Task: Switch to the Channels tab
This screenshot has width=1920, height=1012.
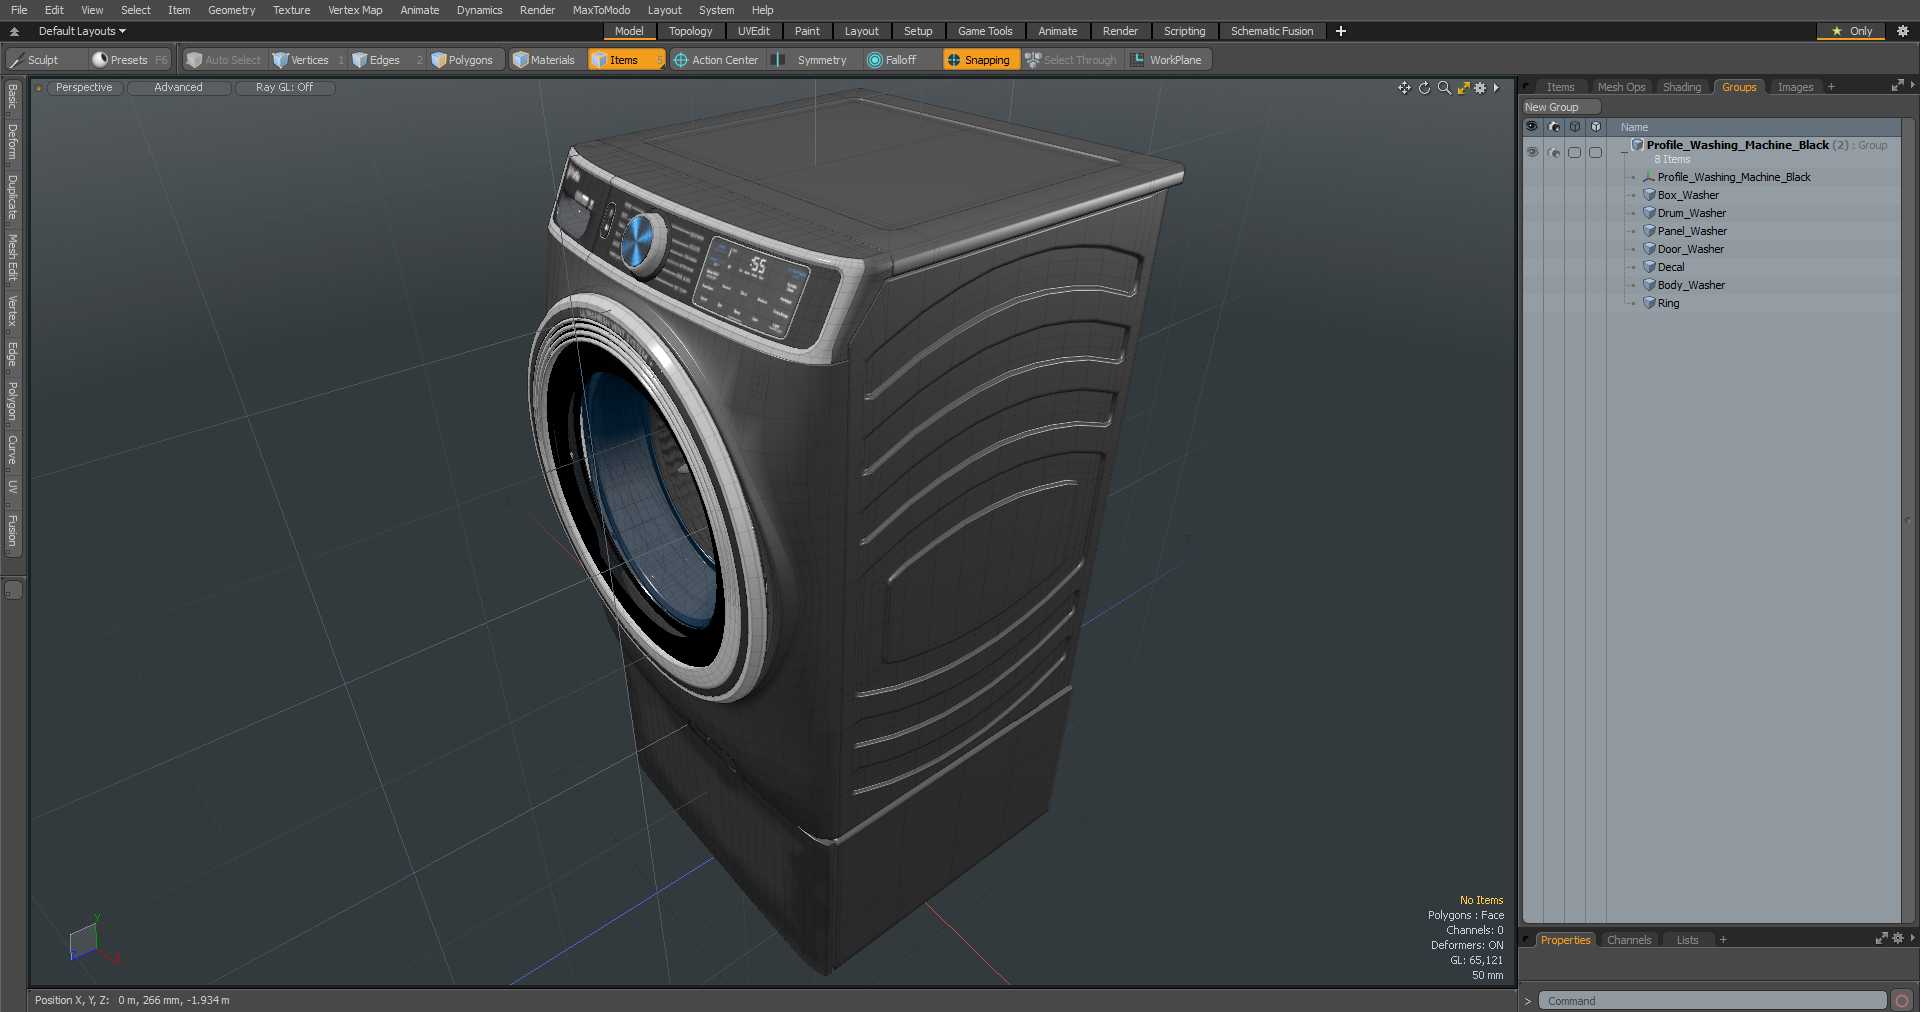Action: [1628, 940]
